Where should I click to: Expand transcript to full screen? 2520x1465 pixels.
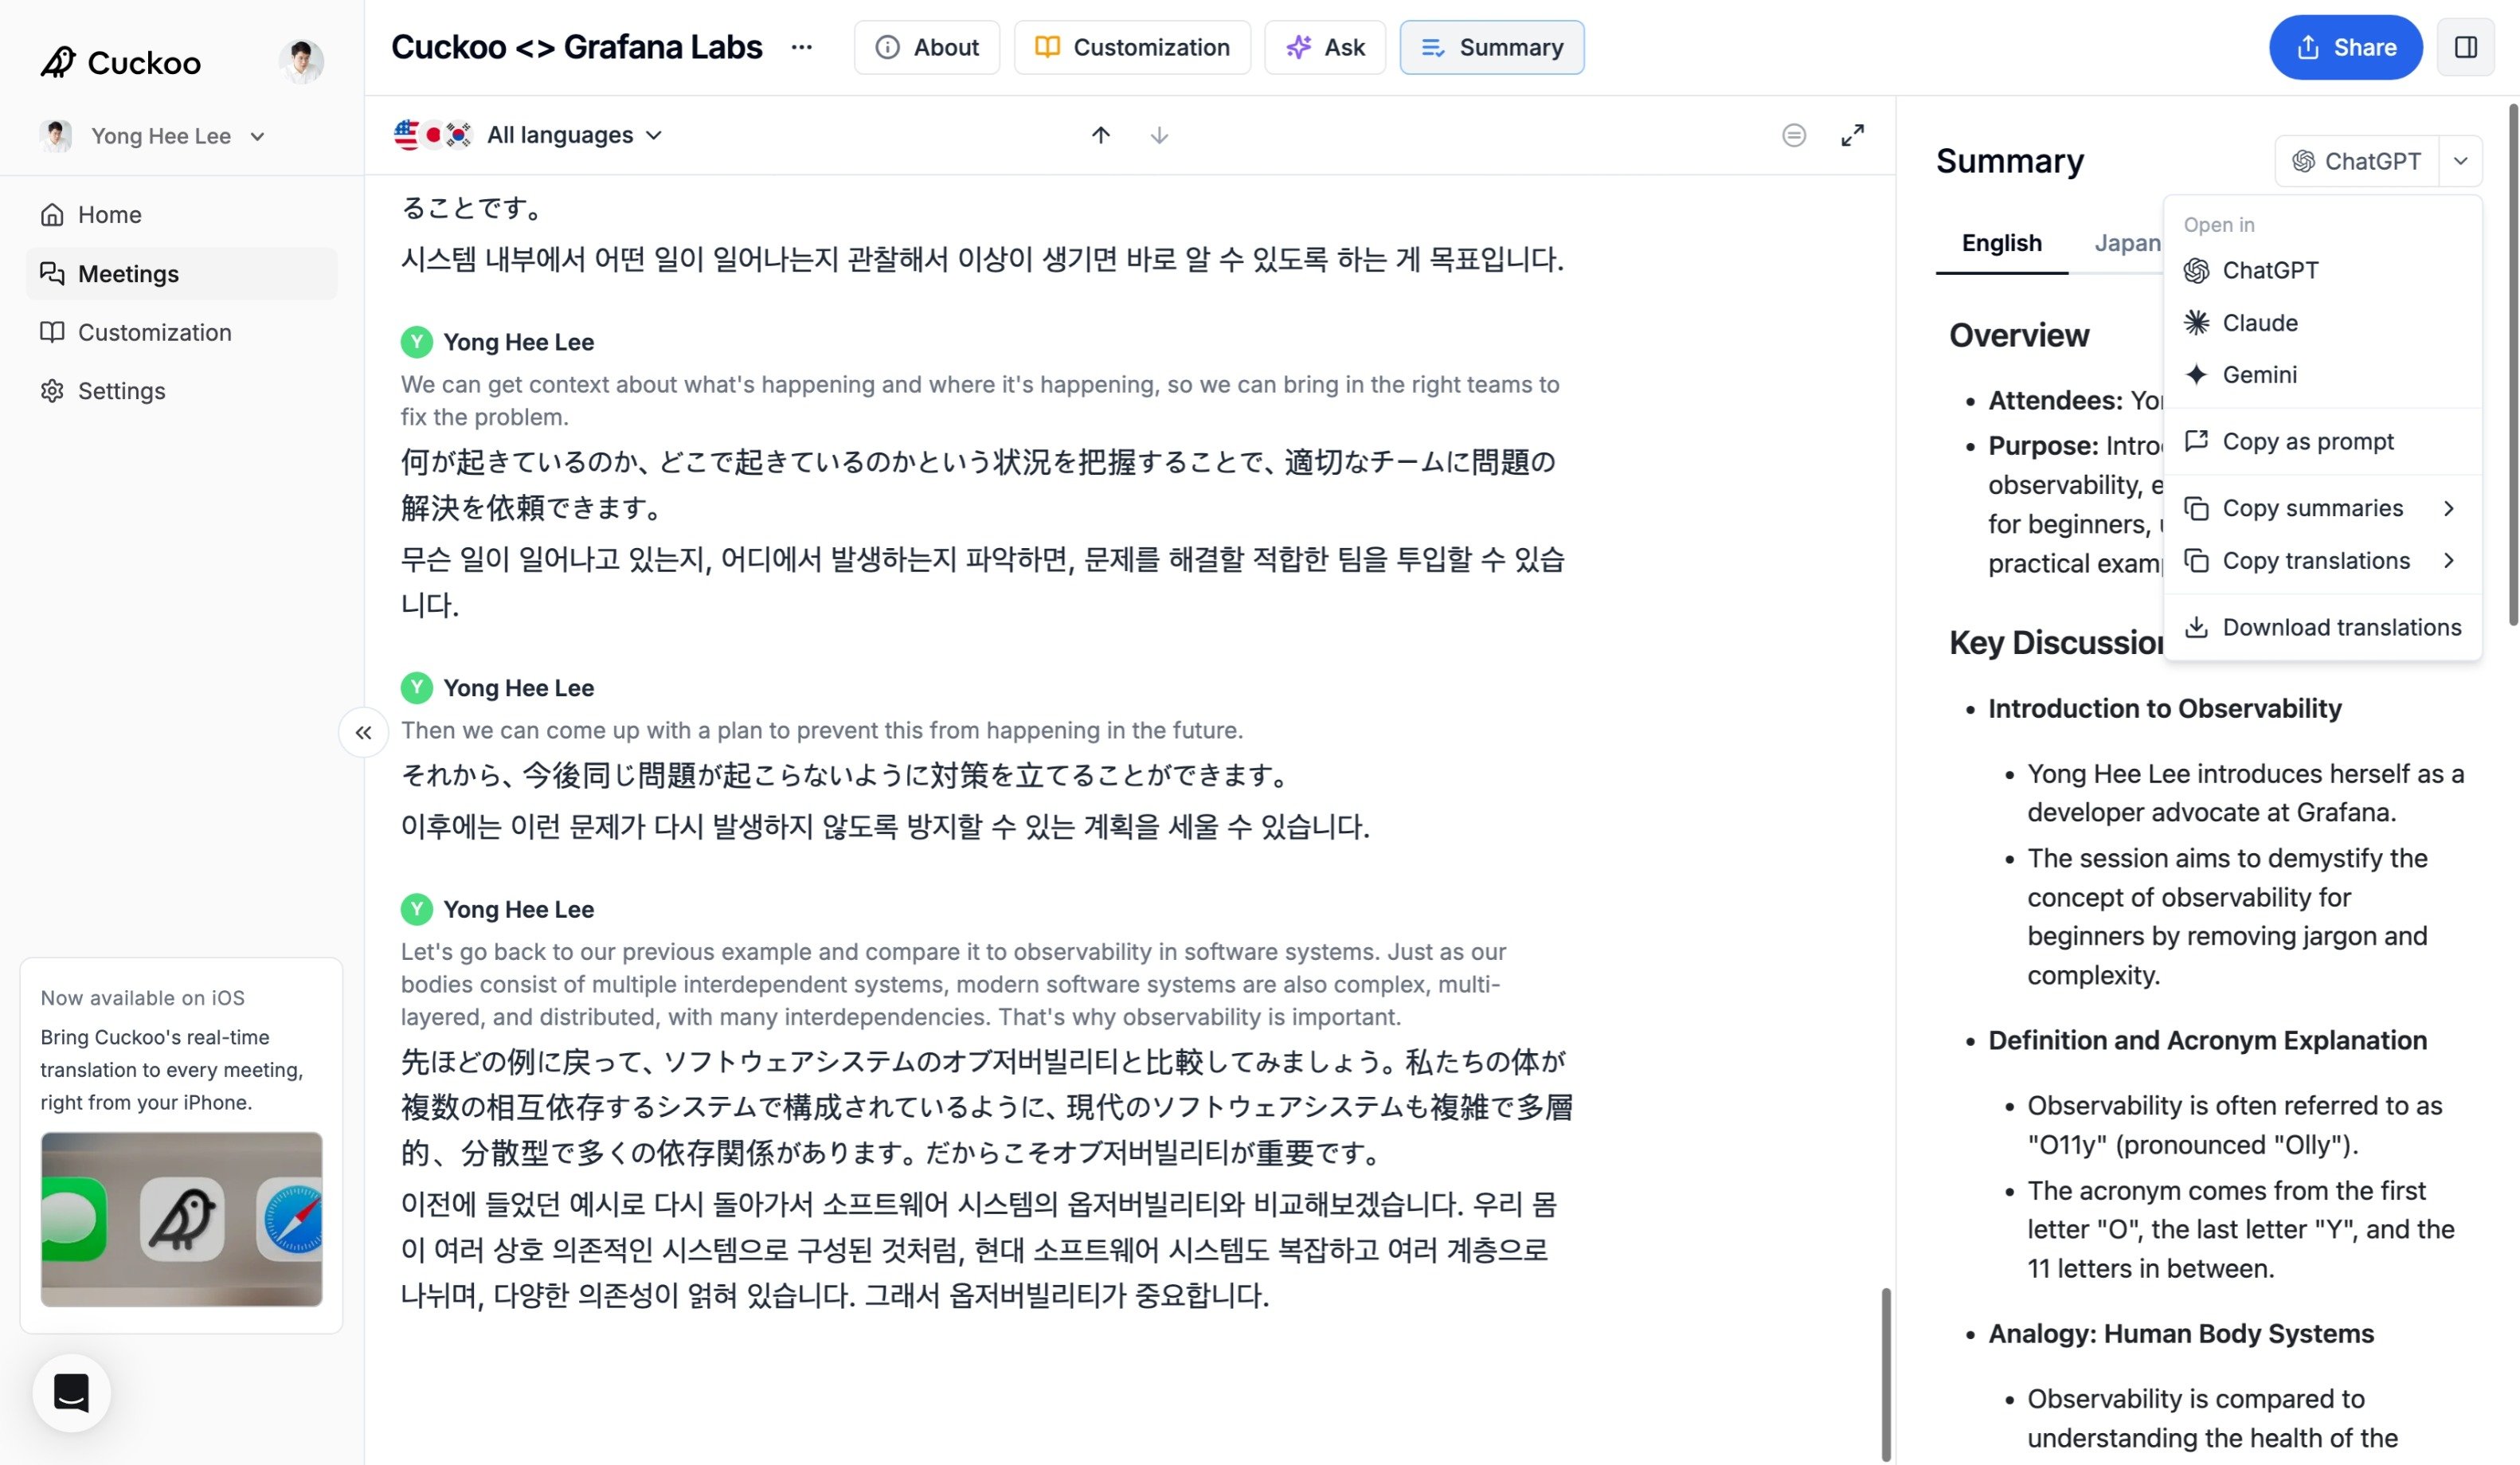coord(1852,135)
